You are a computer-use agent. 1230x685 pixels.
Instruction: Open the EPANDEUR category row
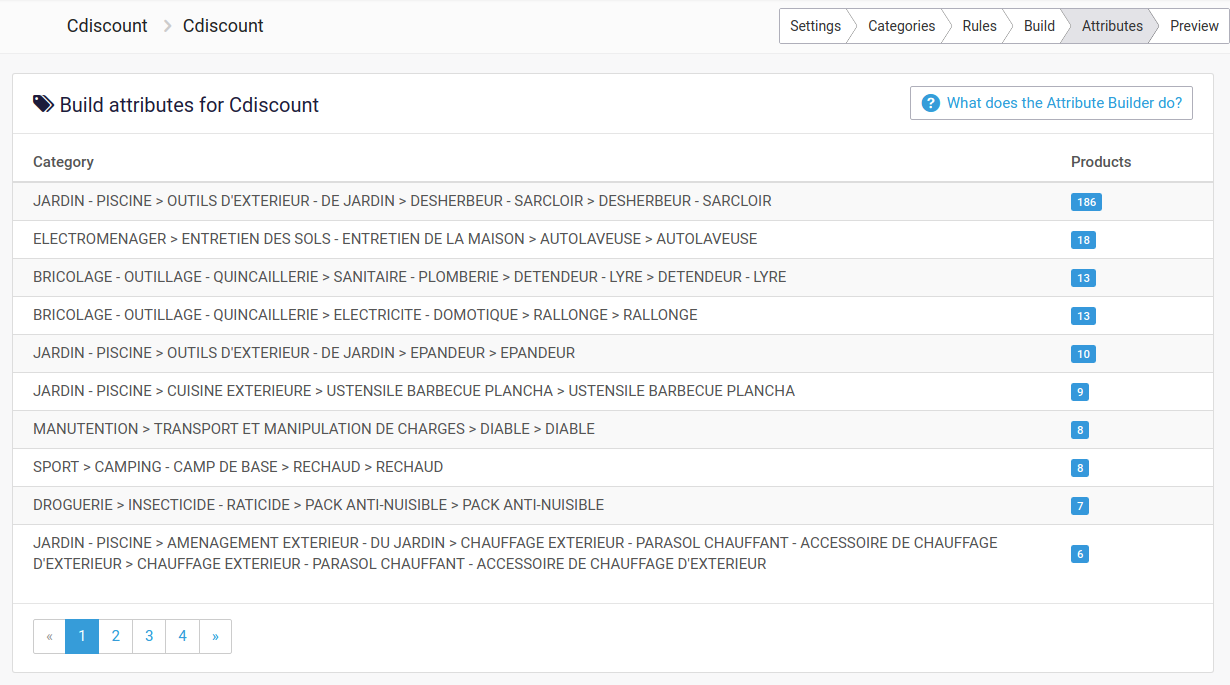coord(614,353)
